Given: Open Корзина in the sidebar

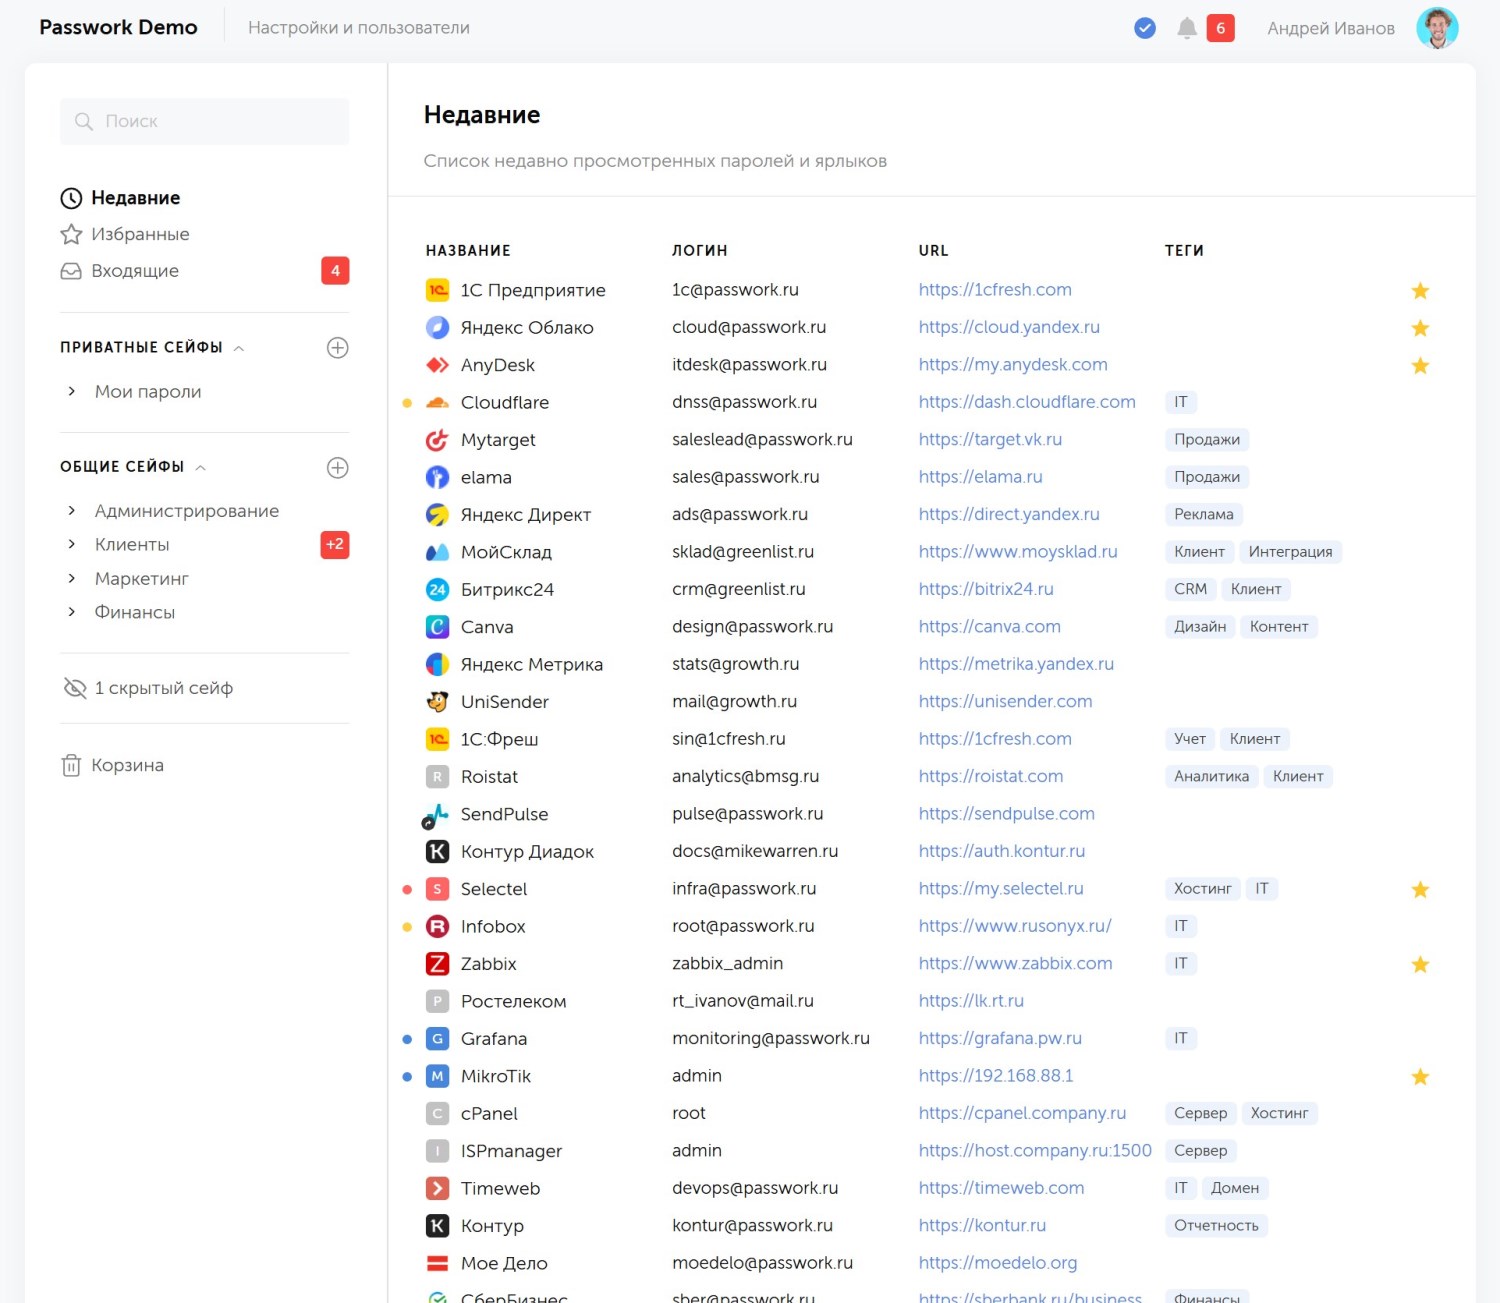Looking at the screenshot, I should point(127,765).
